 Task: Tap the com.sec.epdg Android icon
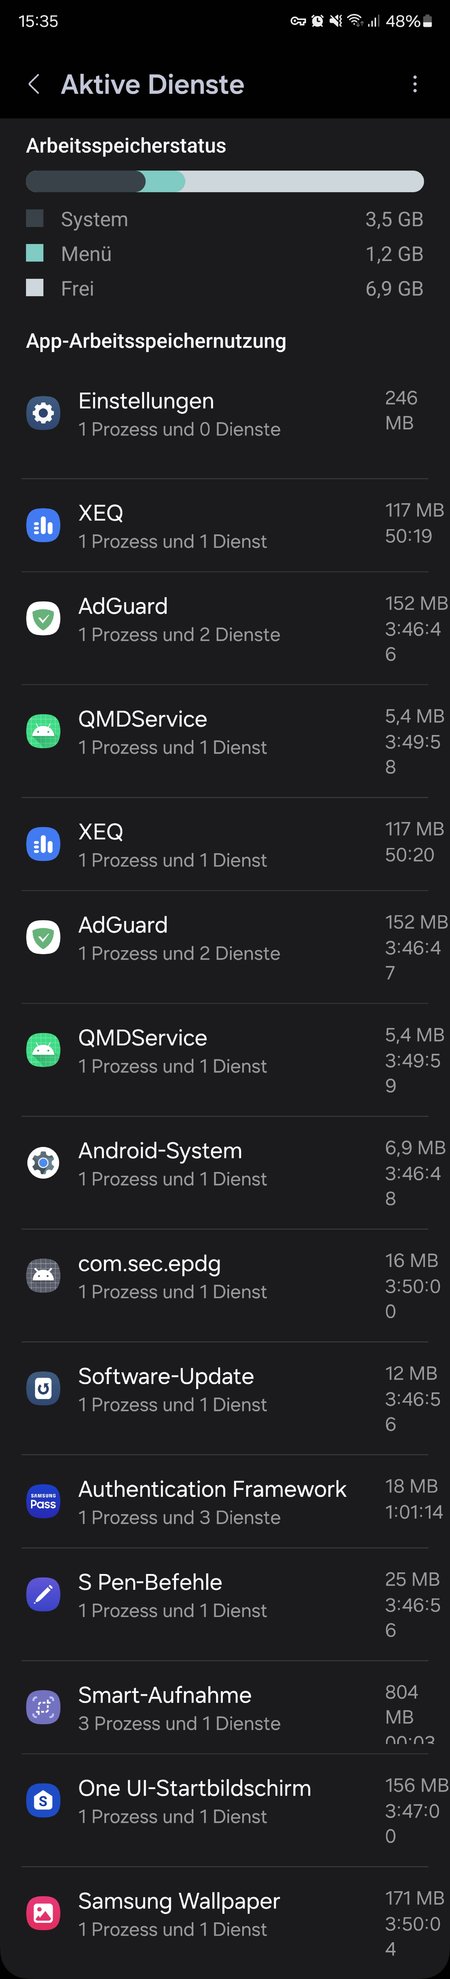point(43,1275)
